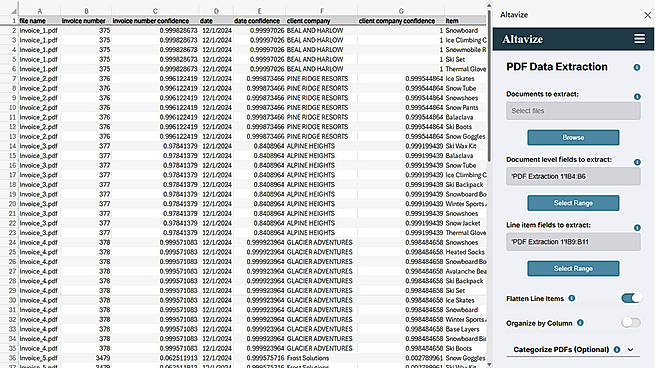Select column D header
The height and width of the screenshot is (368, 655).
216,11
